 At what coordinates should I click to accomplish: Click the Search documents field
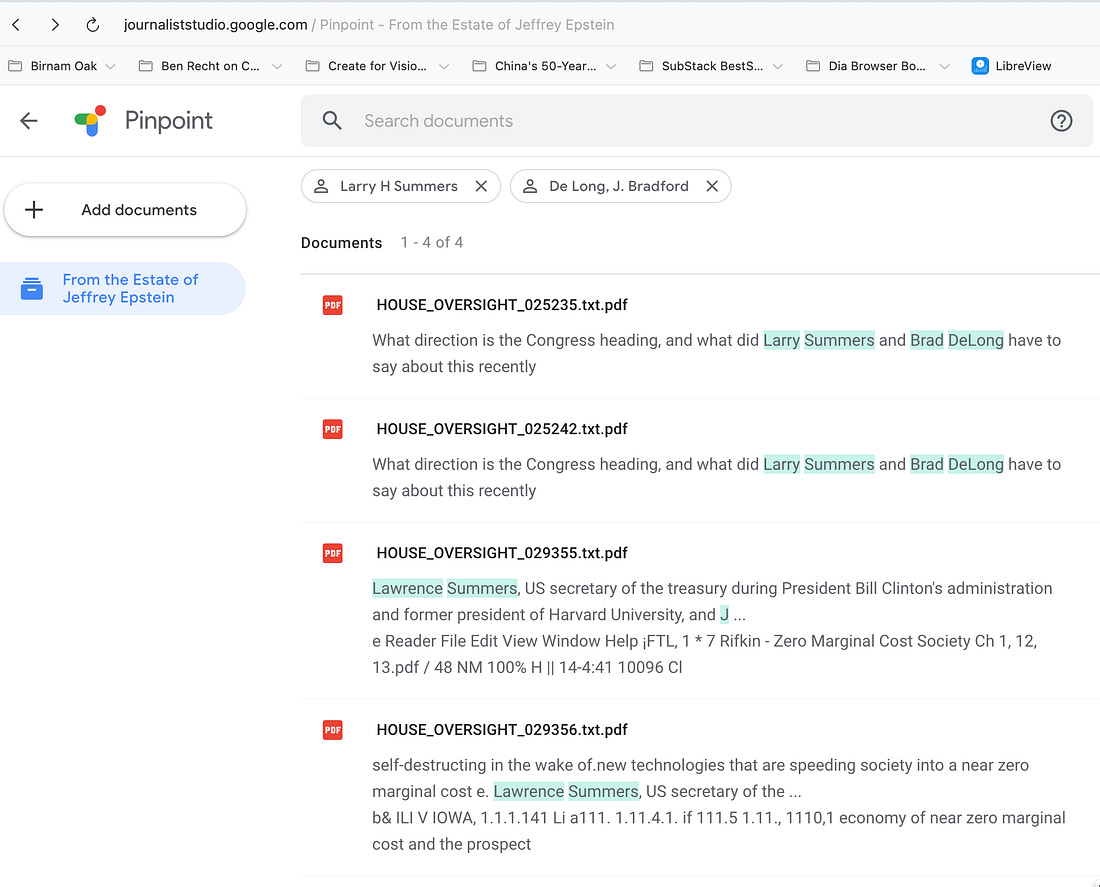click(697, 121)
